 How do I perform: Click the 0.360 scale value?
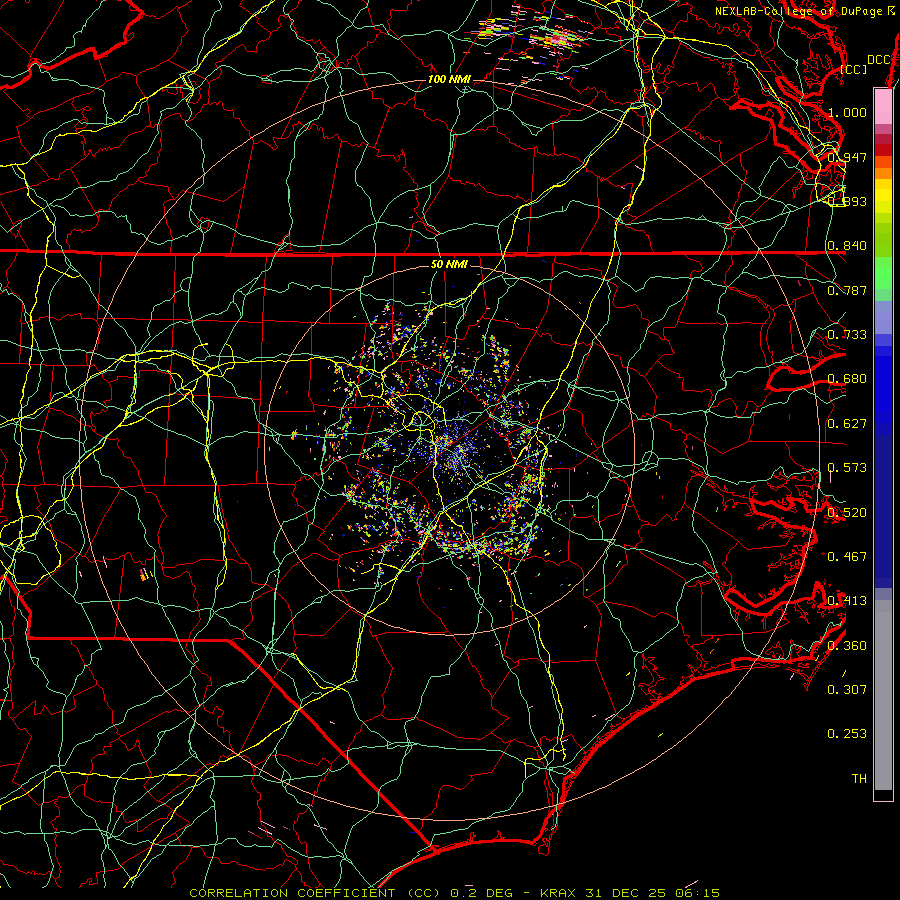848,646
